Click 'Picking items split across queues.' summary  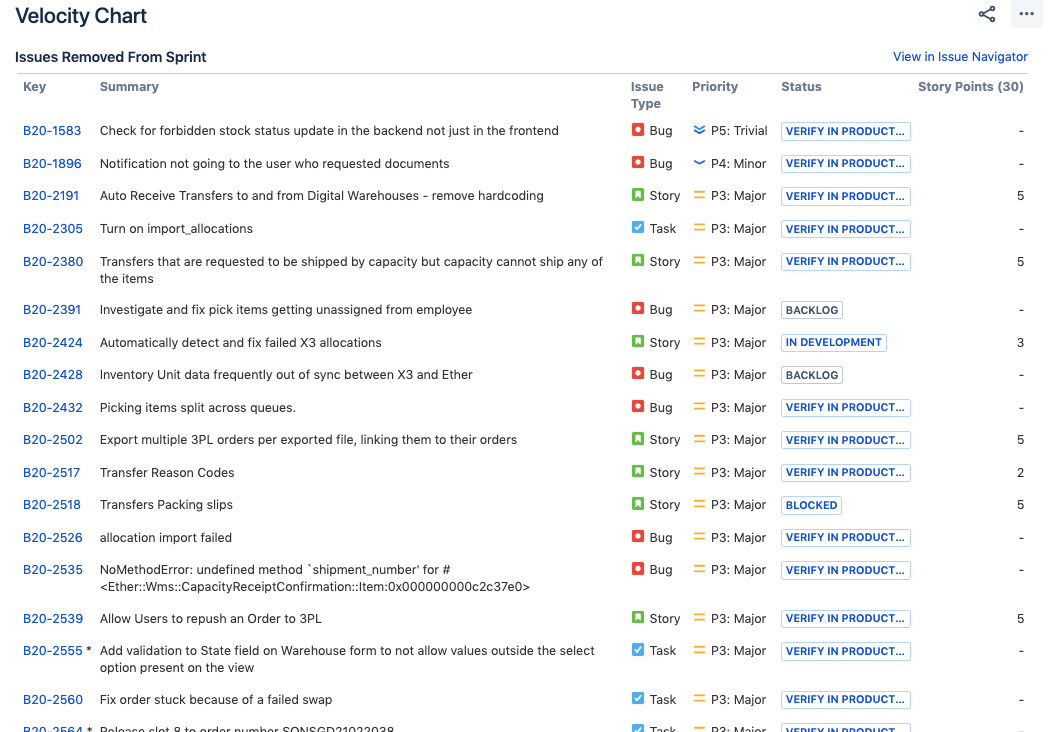click(198, 407)
